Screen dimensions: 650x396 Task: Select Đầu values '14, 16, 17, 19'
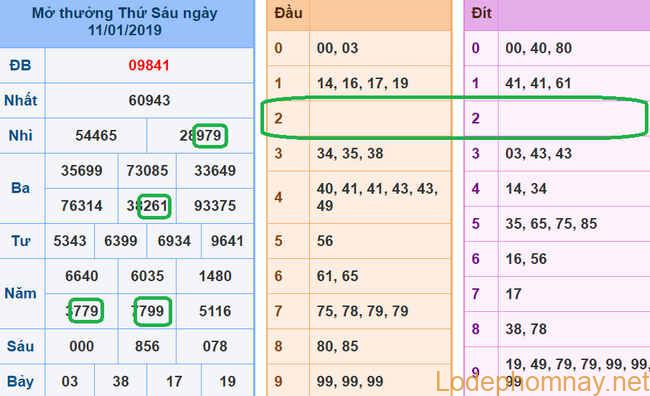pyautogui.click(x=363, y=83)
